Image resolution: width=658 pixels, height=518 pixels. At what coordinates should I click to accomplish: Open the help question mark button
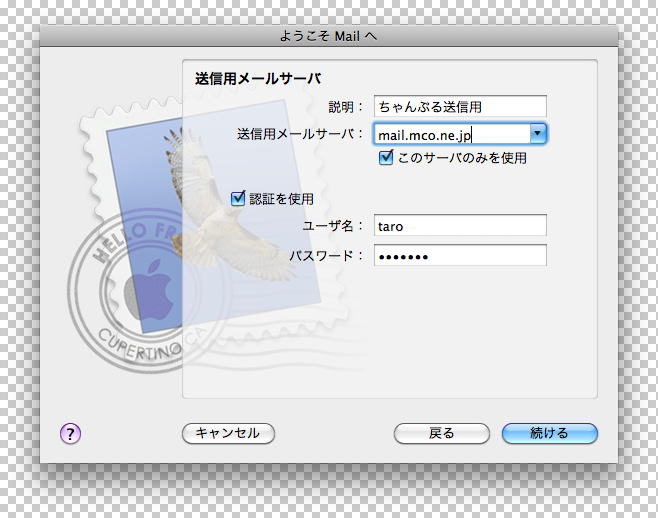click(70, 433)
